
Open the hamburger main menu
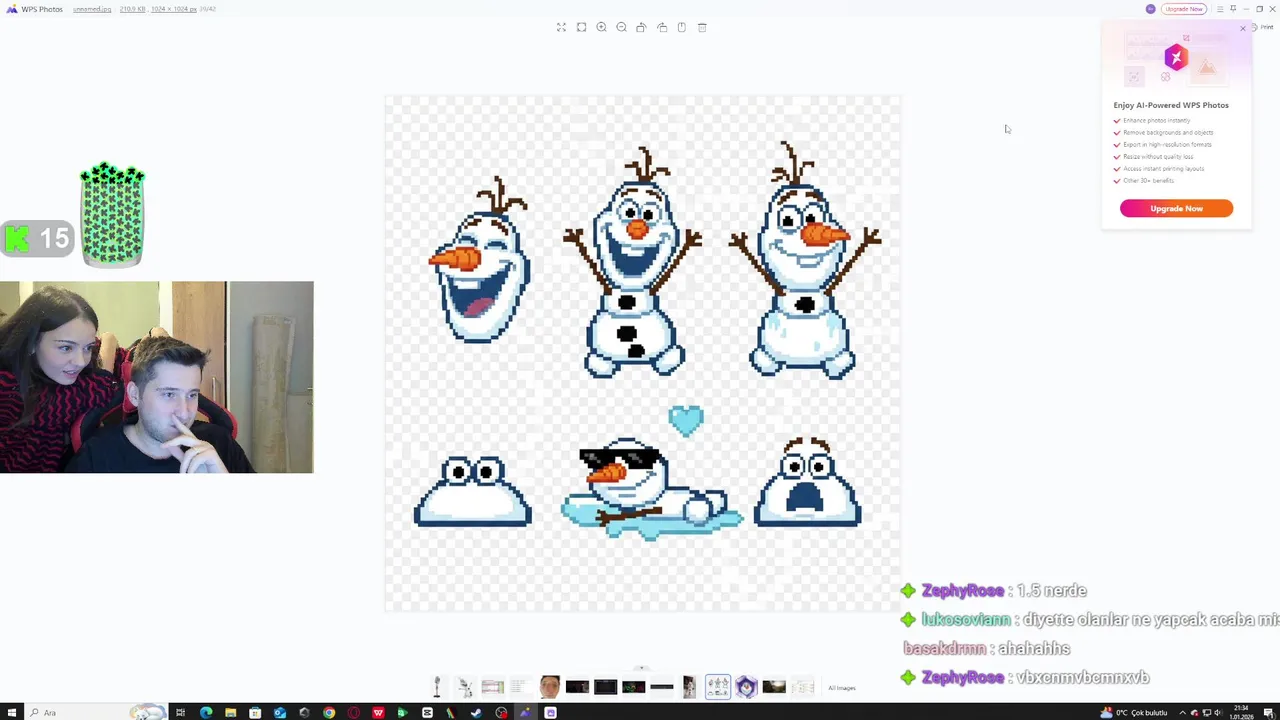pos(1219,9)
